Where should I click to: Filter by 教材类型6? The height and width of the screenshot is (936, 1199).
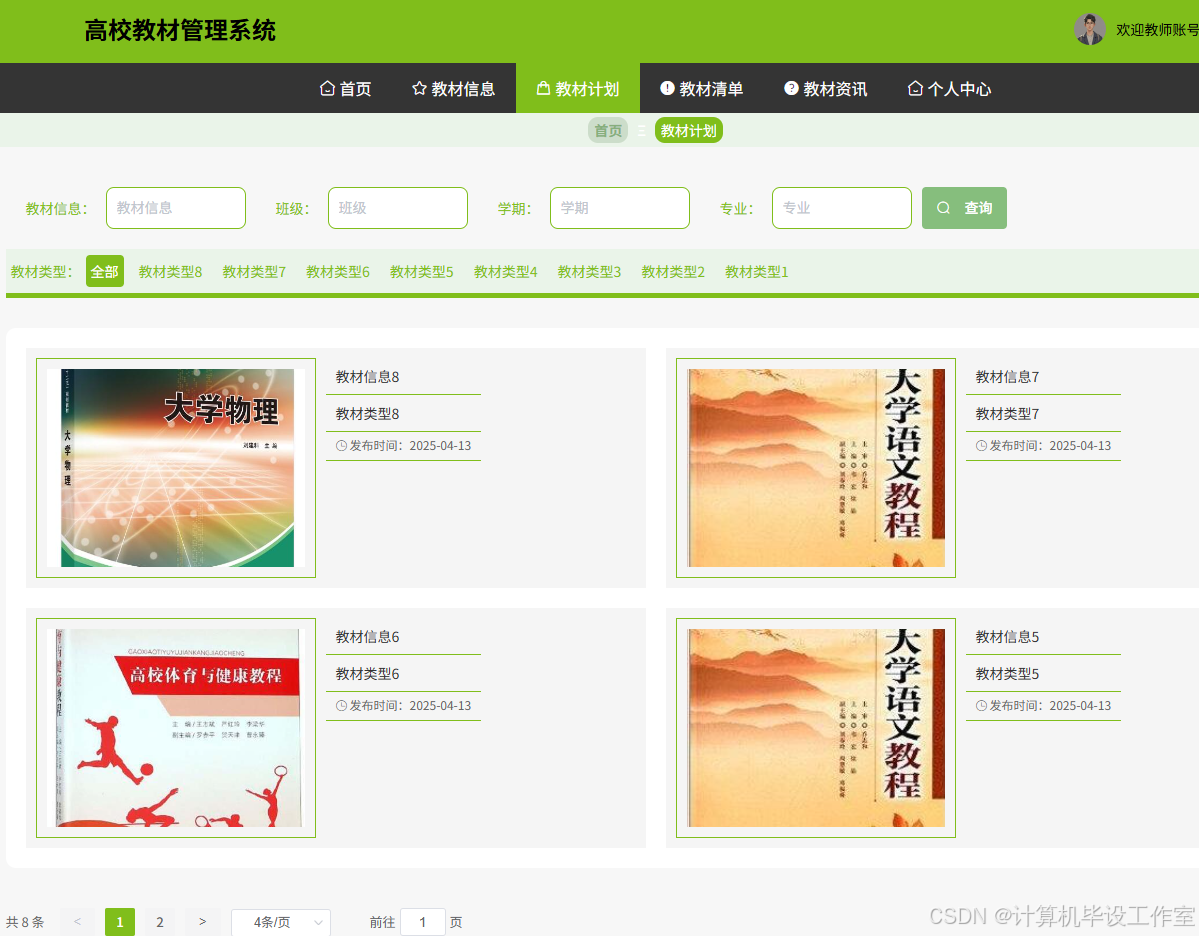(338, 271)
